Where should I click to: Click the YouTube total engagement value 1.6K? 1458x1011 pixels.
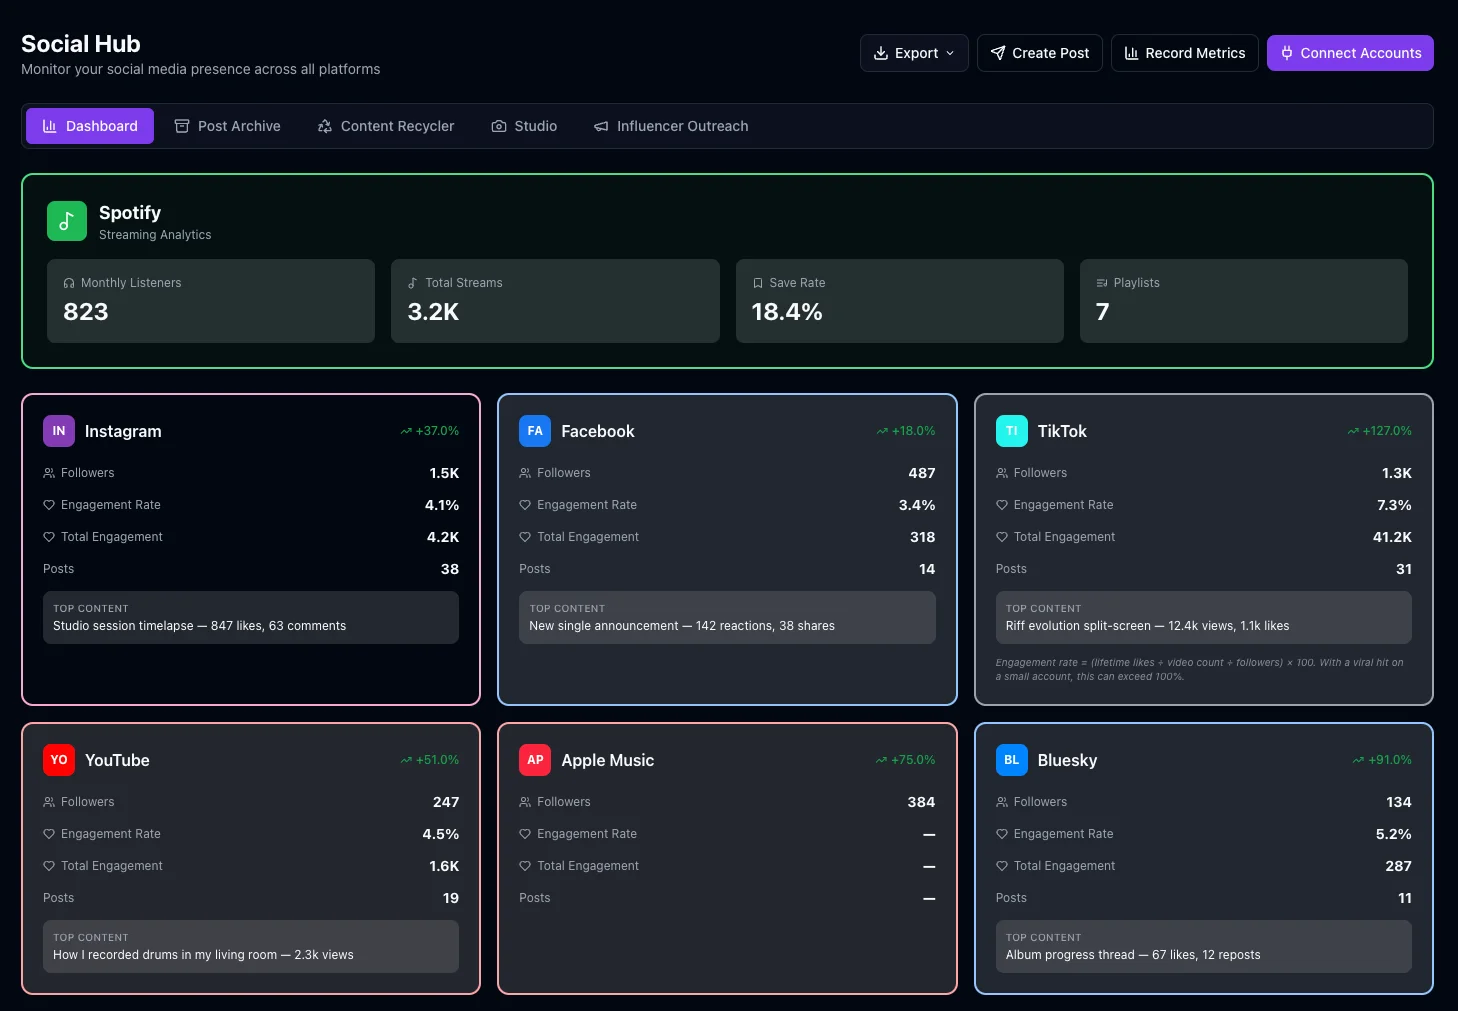pyautogui.click(x=444, y=866)
